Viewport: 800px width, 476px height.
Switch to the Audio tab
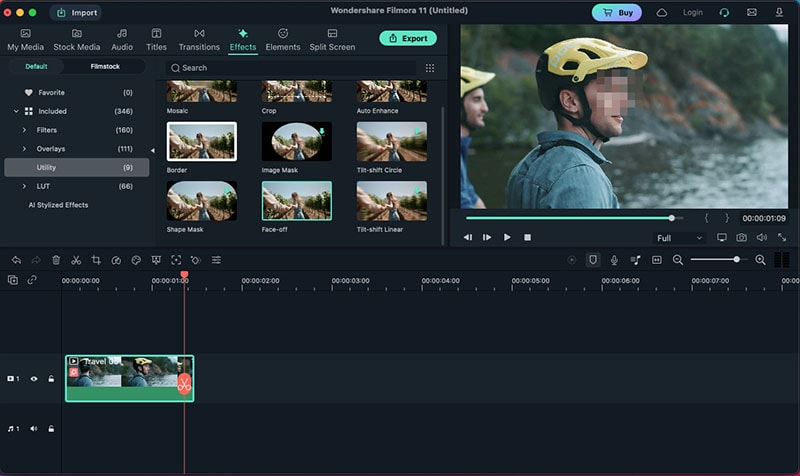point(122,40)
